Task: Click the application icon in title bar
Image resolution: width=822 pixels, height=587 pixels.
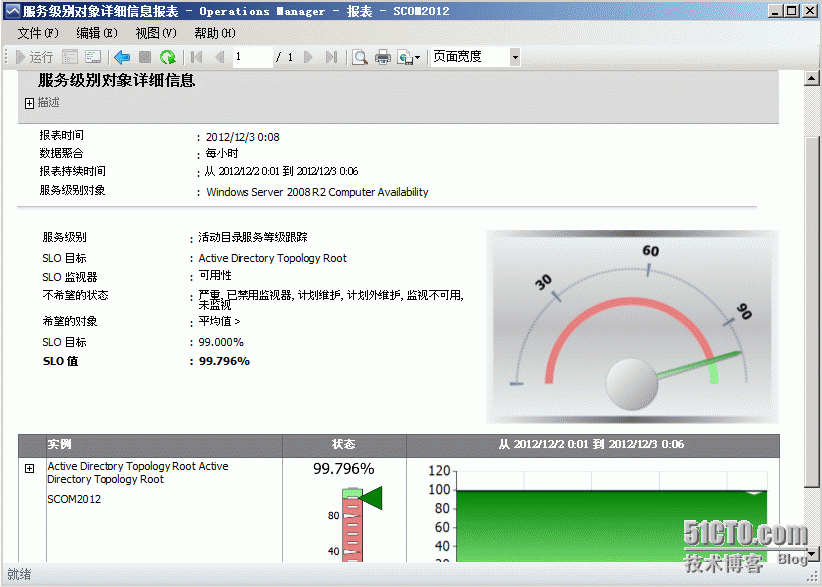Action: click(12, 11)
